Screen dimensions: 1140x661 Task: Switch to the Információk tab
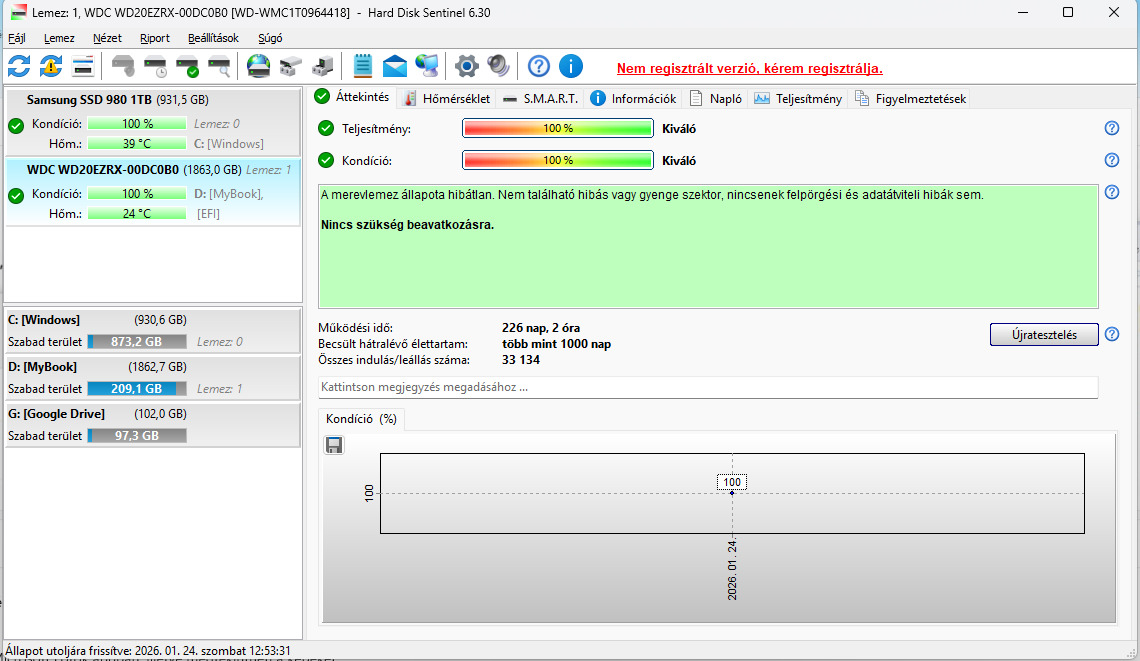[633, 98]
